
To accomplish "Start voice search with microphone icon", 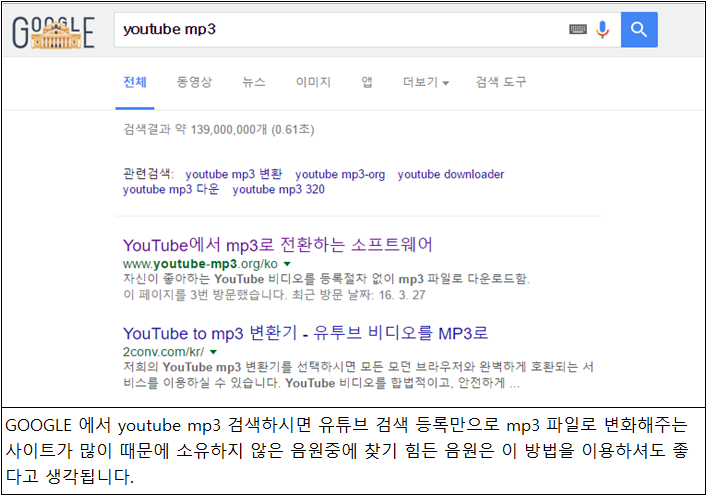I will pyautogui.click(x=602, y=30).
